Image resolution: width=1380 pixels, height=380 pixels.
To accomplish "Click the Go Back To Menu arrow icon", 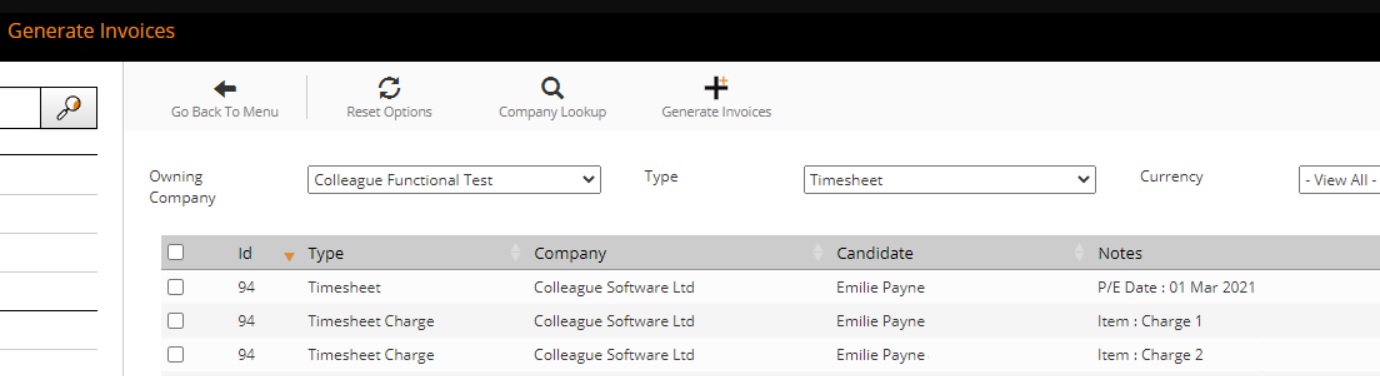I will pos(225,88).
